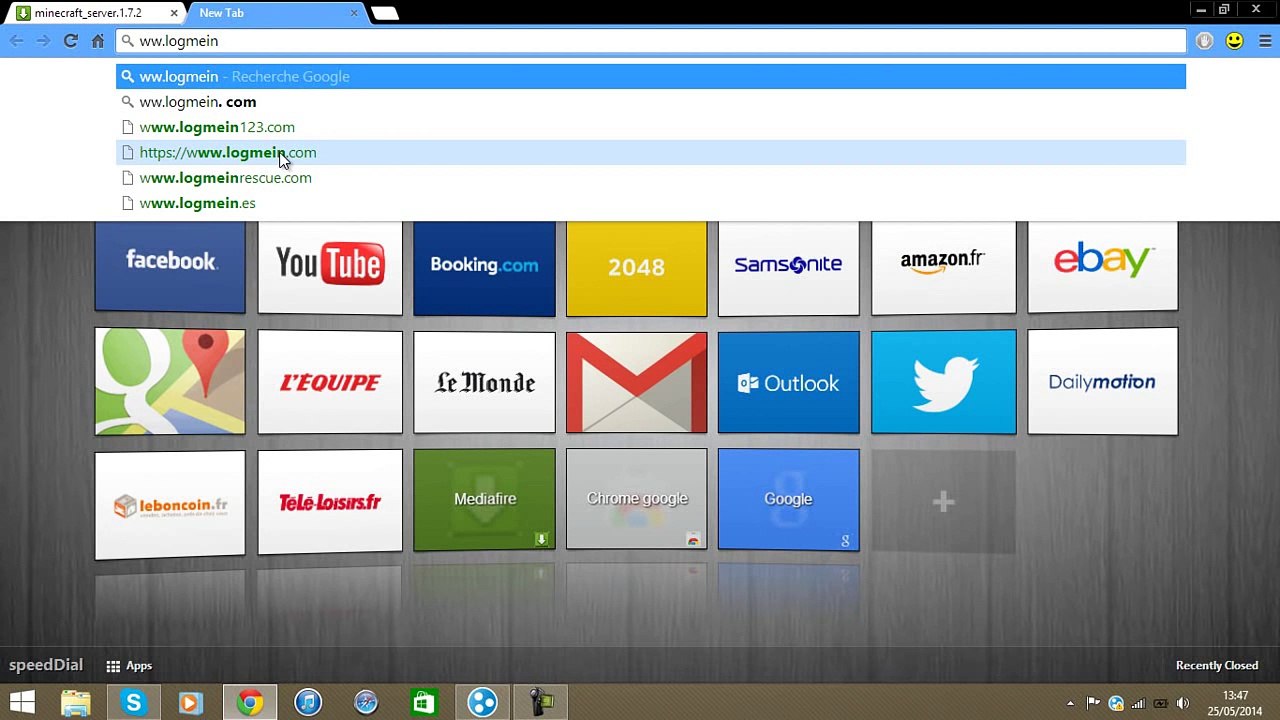1280x720 pixels.
Task: Open the Windows Store from the taskbar
Action: click(x=424, y=703)
